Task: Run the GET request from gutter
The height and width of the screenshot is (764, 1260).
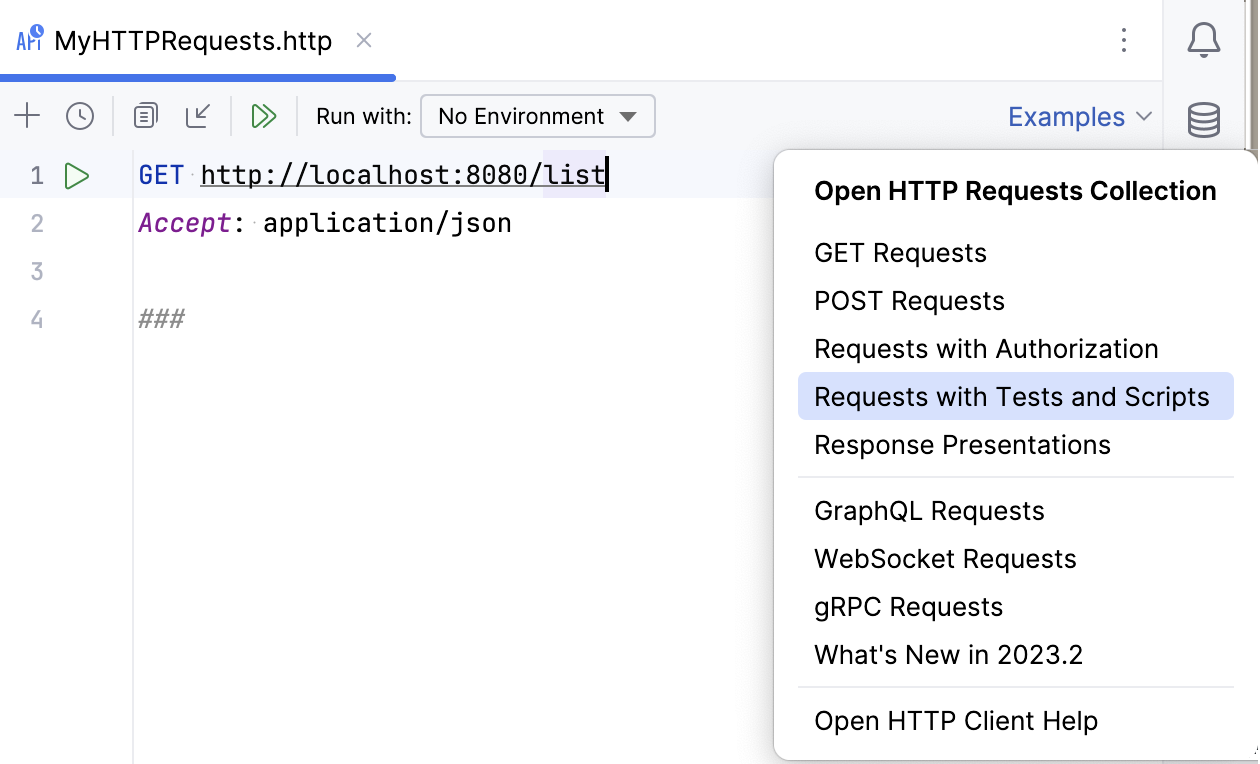Action: (x=77, y=176)
